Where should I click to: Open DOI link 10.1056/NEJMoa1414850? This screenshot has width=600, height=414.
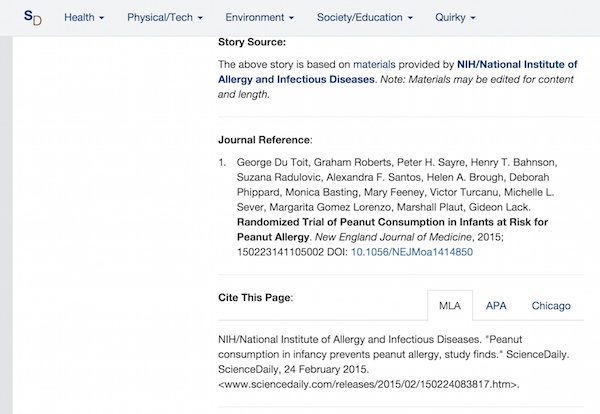(x=421, y=253)
